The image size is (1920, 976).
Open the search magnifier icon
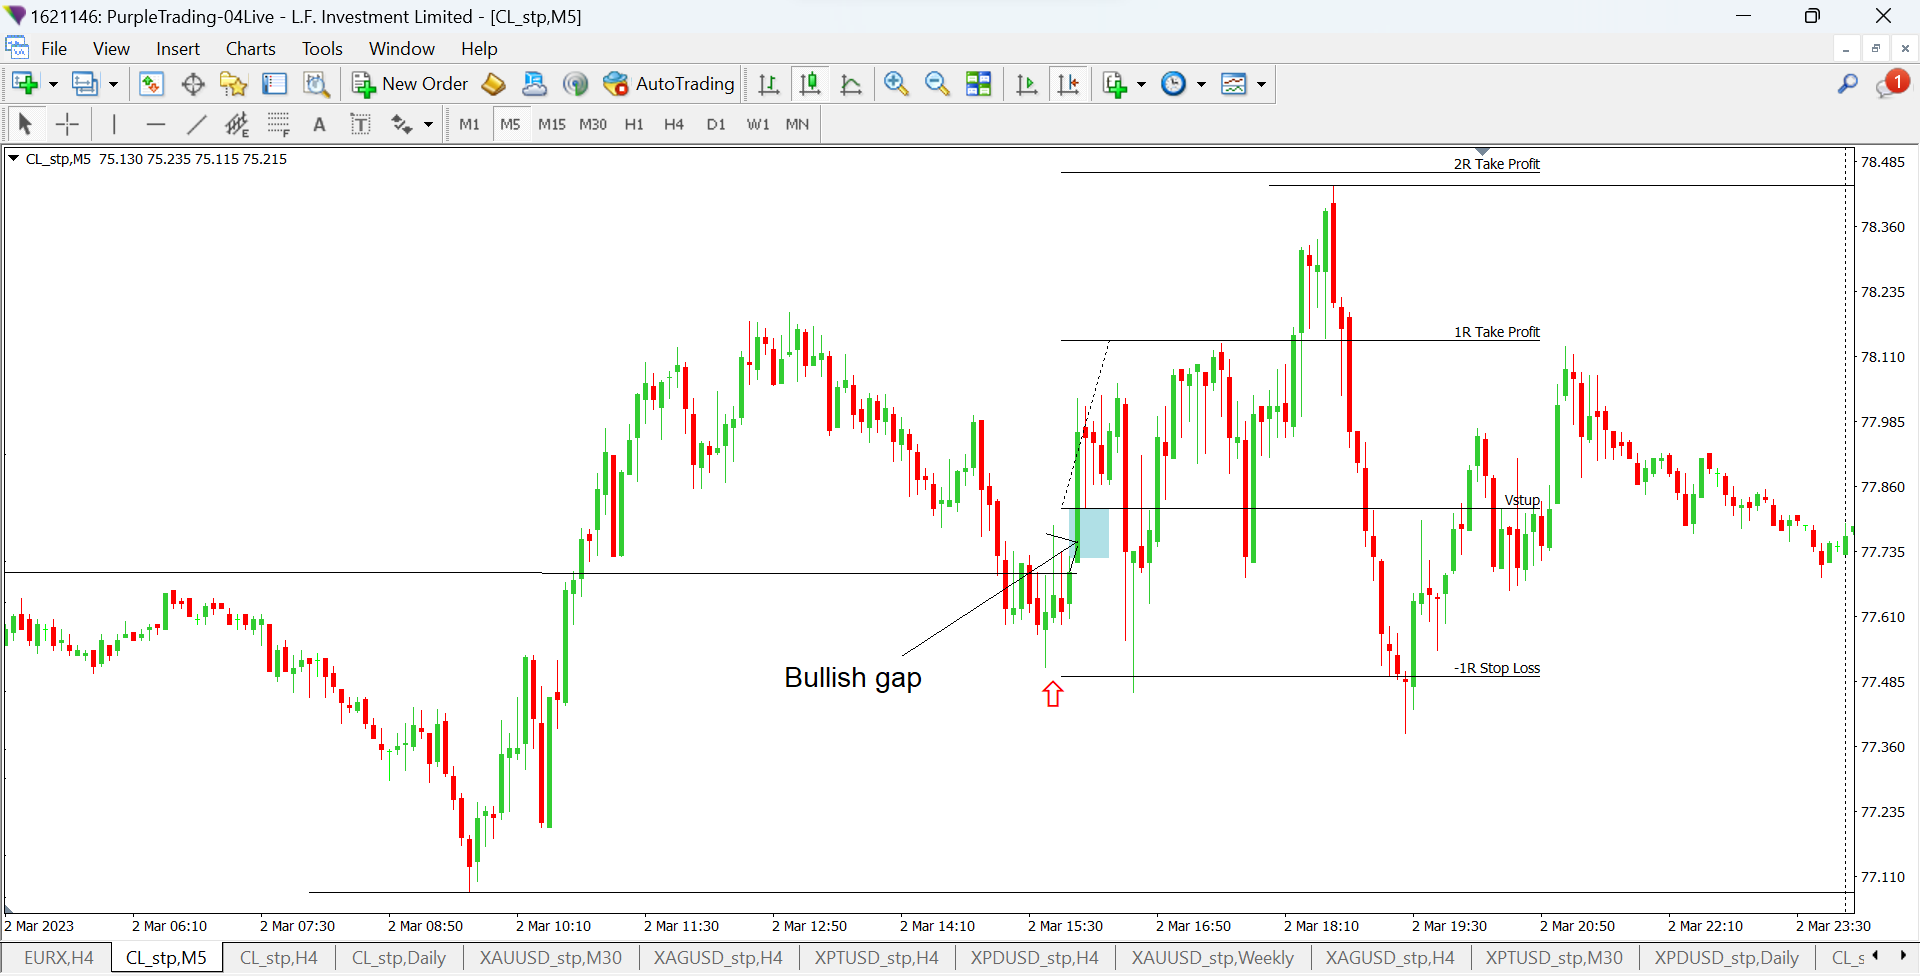pyautogui.click(x=1847, y=84)
